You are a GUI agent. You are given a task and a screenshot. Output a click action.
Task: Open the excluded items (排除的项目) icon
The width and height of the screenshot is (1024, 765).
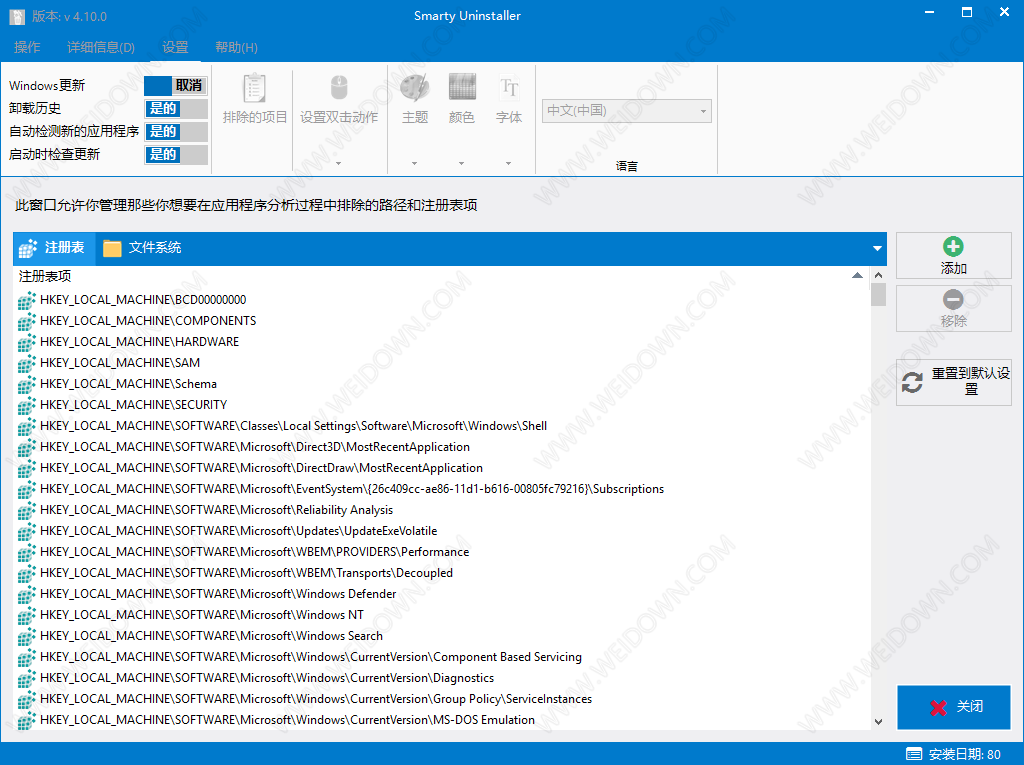254,88
